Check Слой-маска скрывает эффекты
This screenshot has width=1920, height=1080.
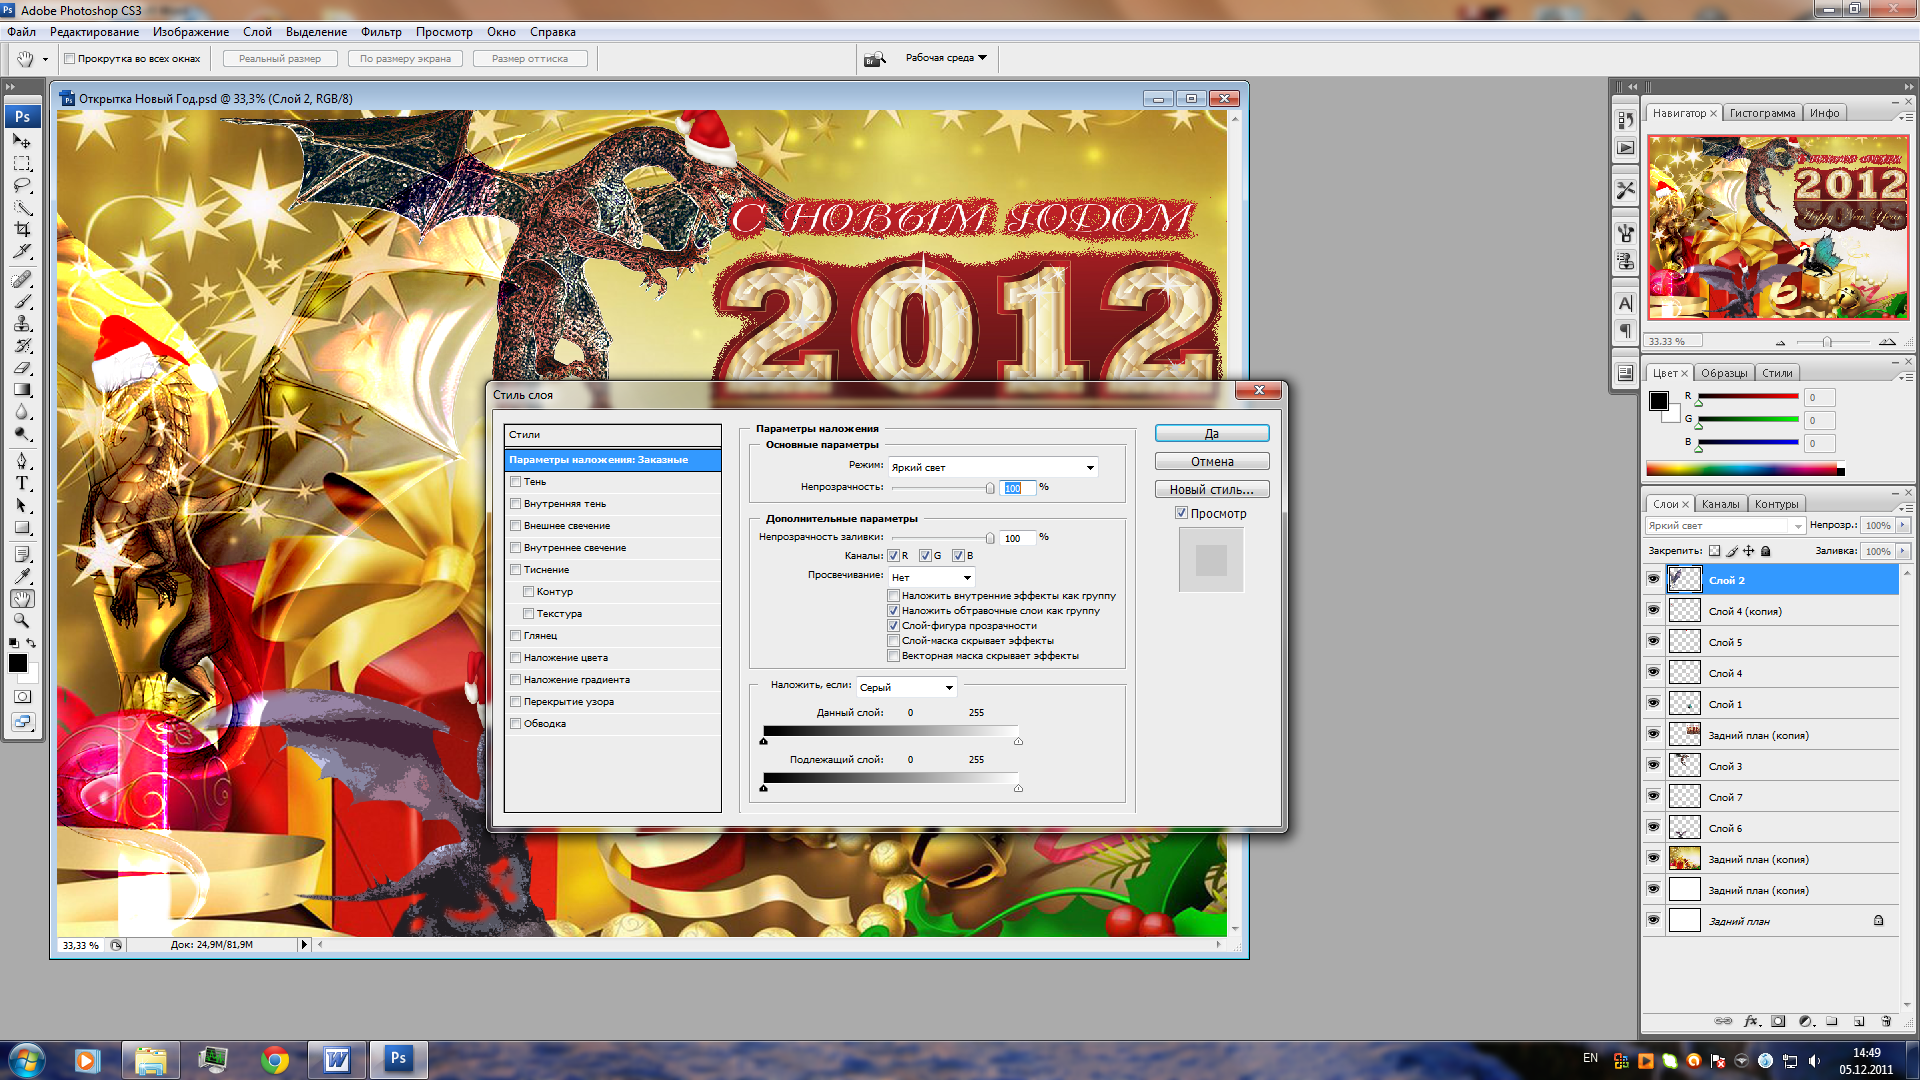tap(894, 641)
